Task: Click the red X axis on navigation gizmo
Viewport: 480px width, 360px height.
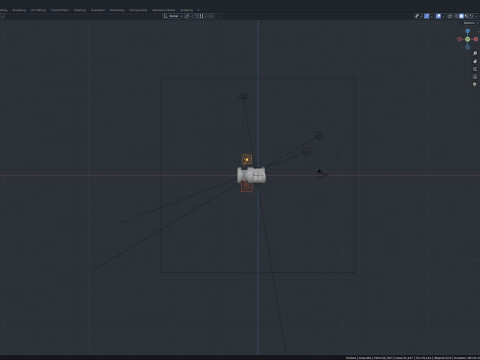Action: (476, 39)
